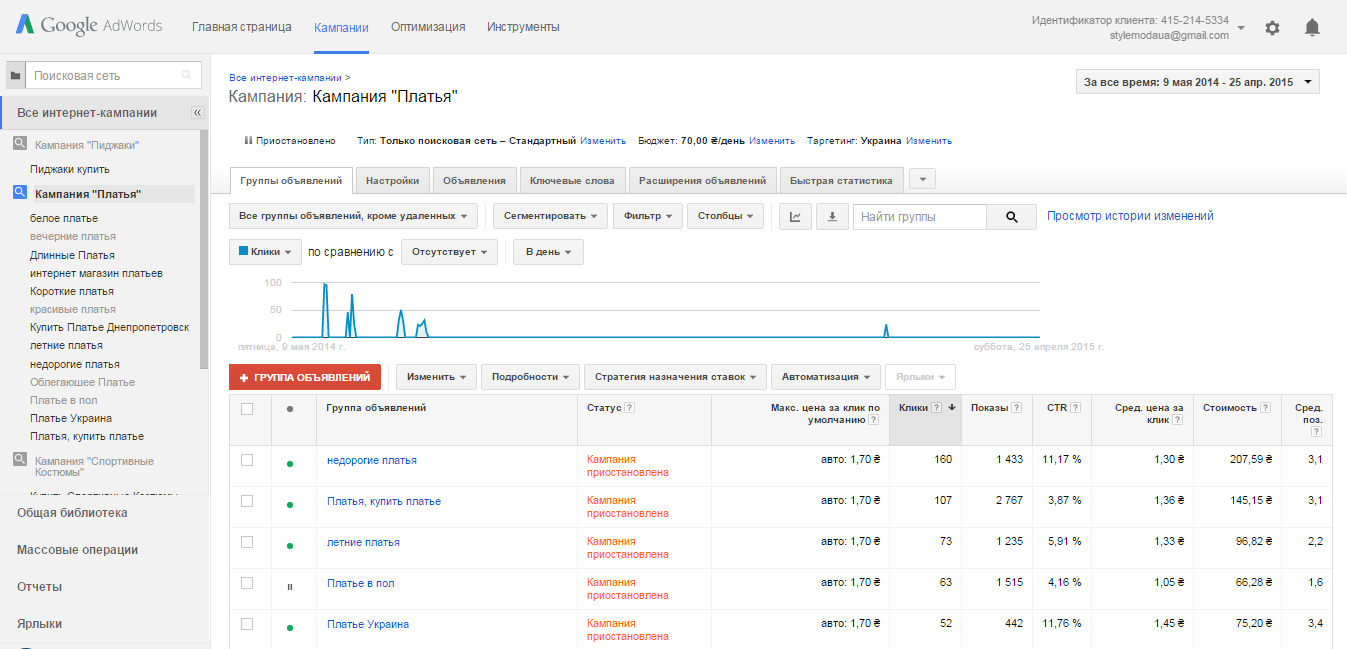Switch to the Объявления tab
The width and height of the screenshot is (1347, 649).
pyautogui.click(x=475, y=181)
